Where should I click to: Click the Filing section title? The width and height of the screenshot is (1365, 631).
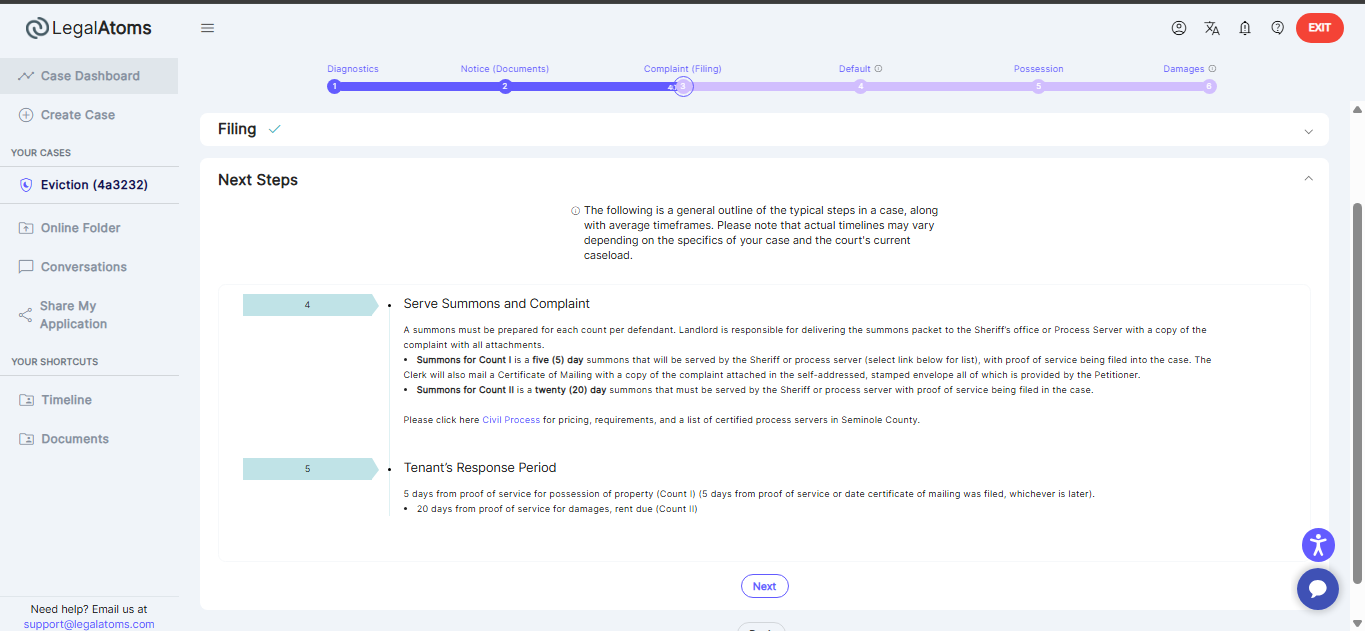click(x=237, y=129)
